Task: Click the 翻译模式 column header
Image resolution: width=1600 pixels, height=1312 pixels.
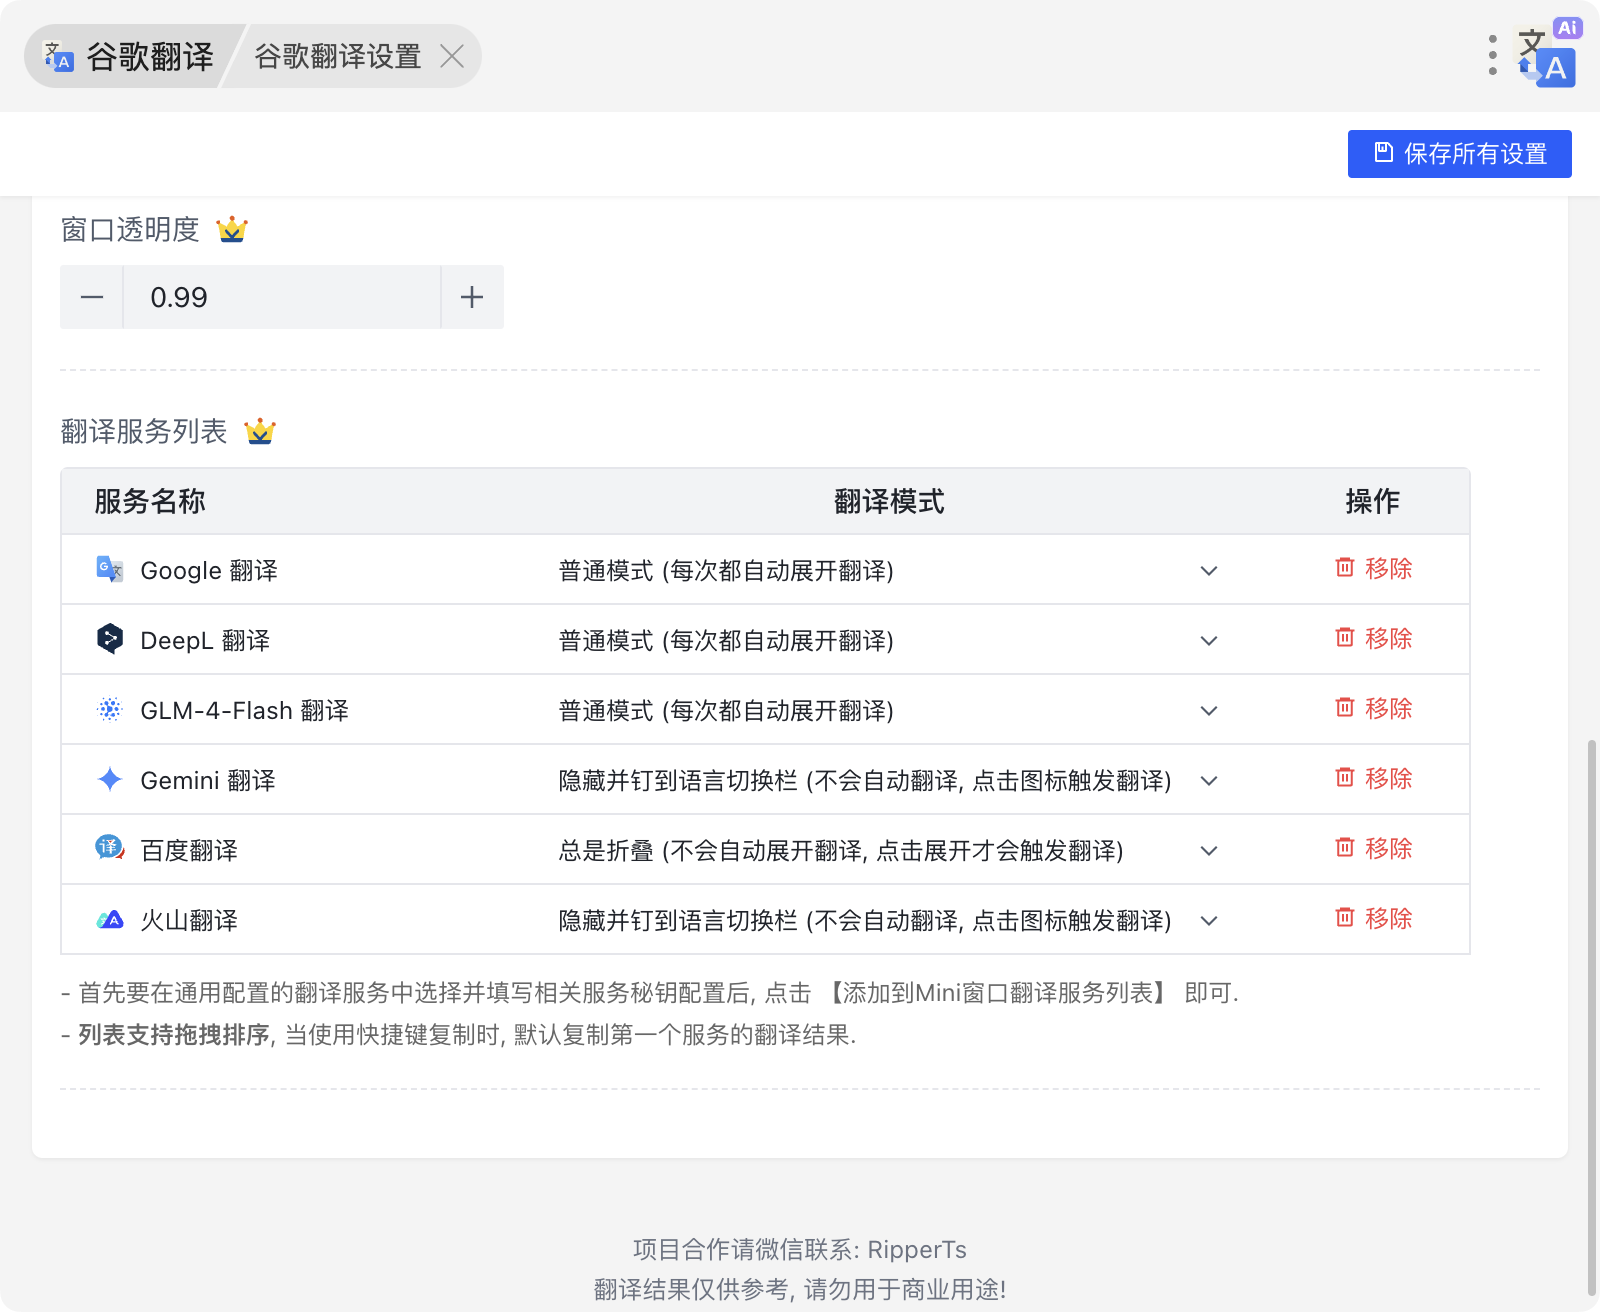Action: [889, 501]
